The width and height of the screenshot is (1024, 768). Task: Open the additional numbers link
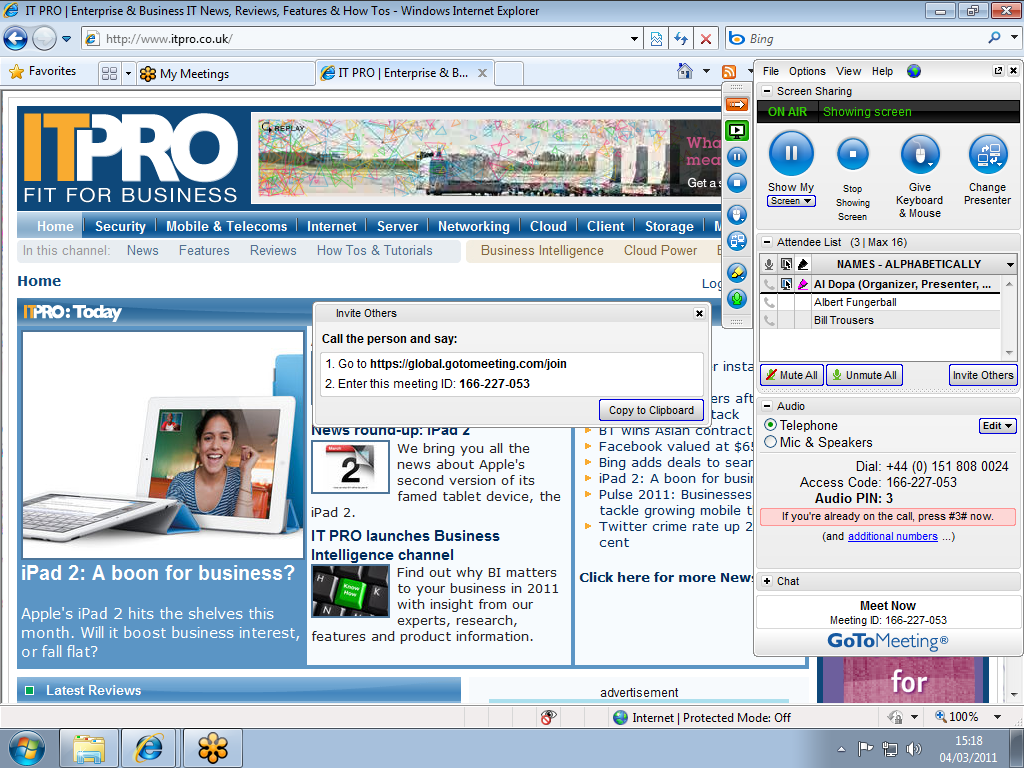[x=893, y=536]
